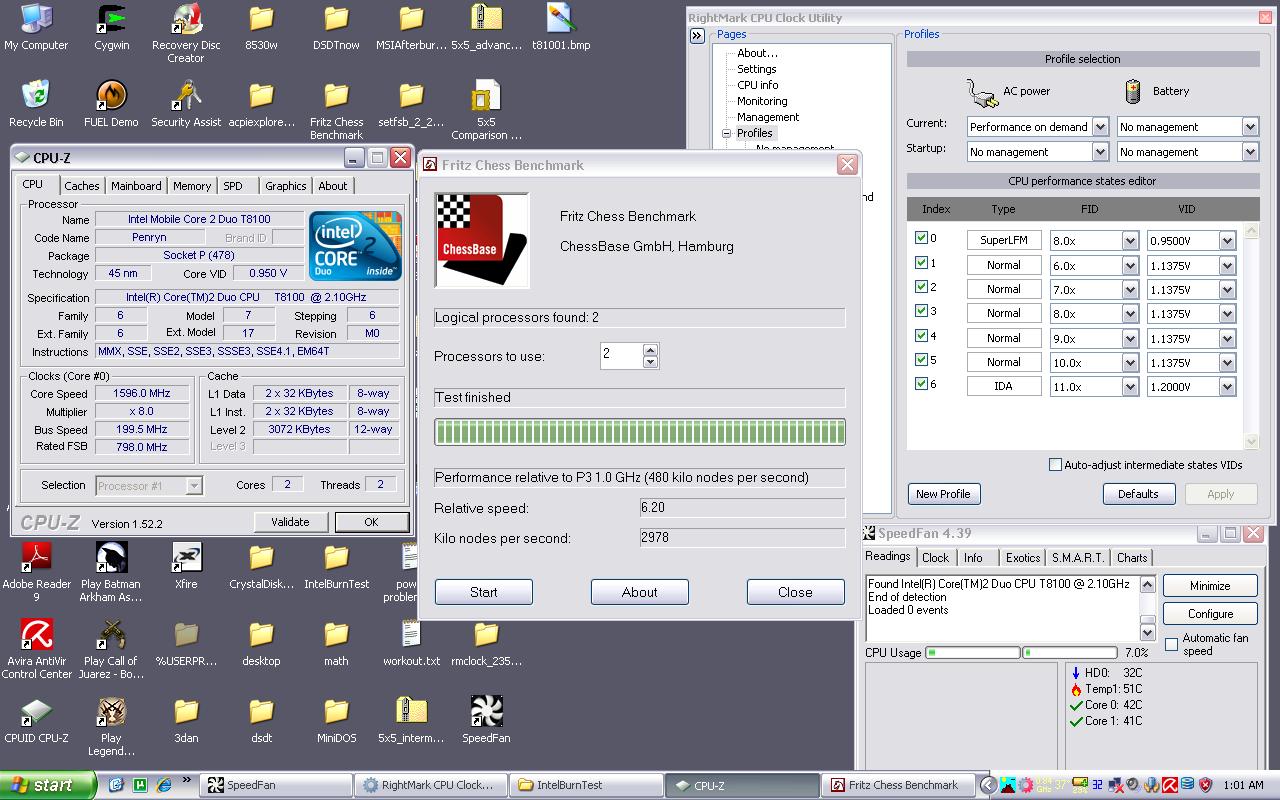This screenshot has width=1280, height=800.
Task: Collapse the Profiles tree node
Action: [727, 133]
